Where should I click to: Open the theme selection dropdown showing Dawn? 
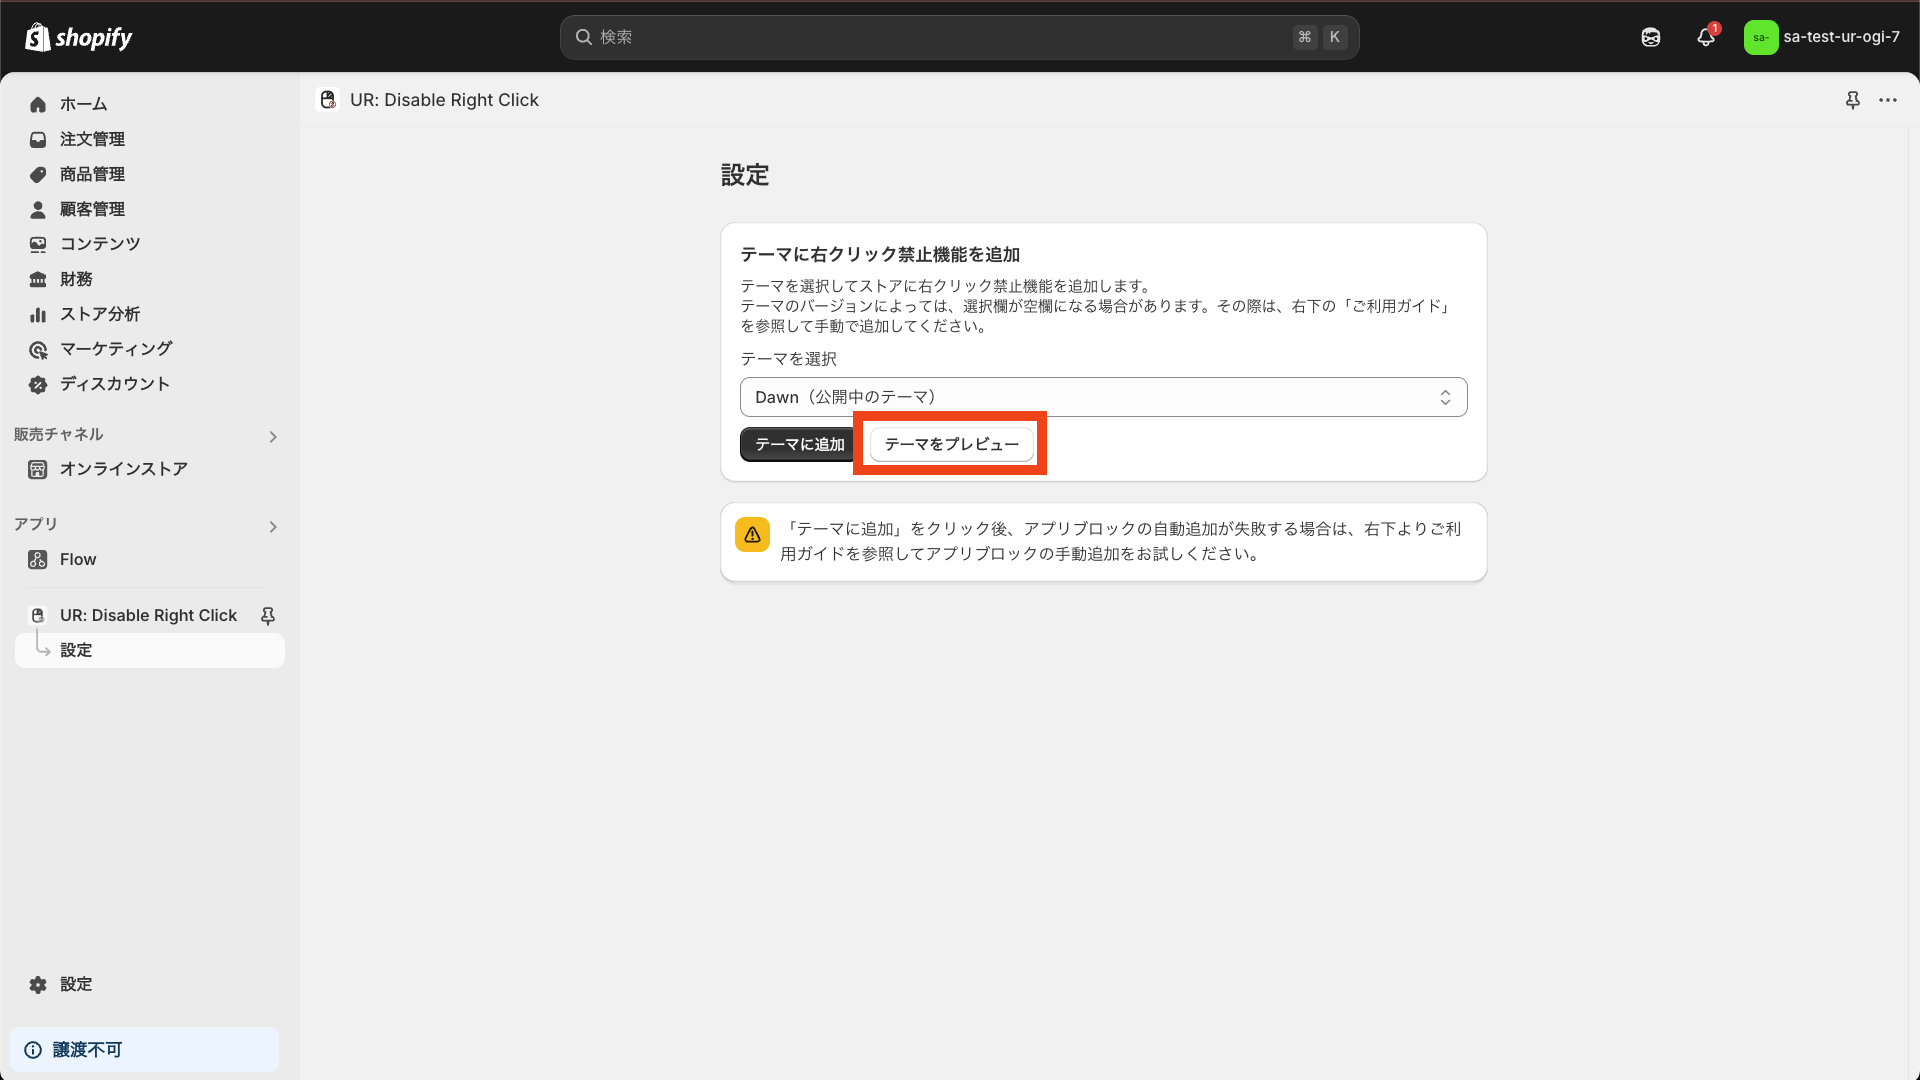point(1103,397)
